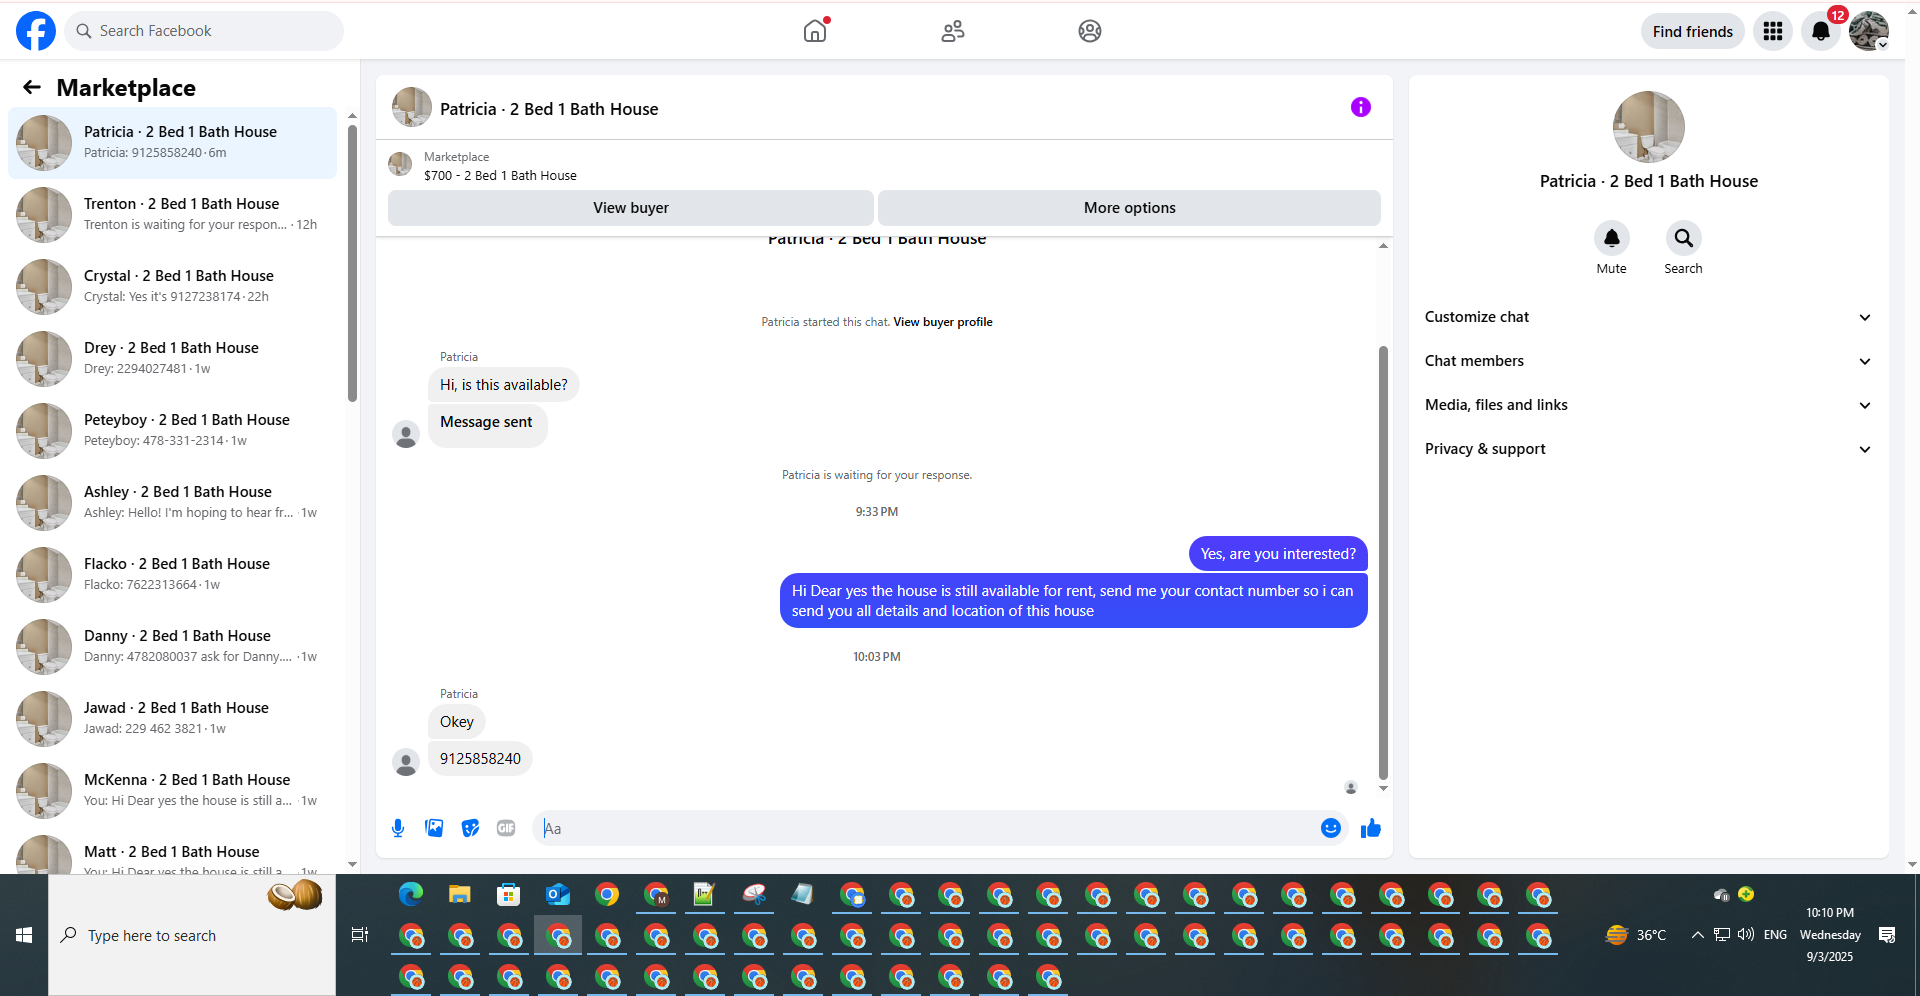Click Patricia's large profile picture in right panel
Image resolution: width=1920 pixels, height=996 pixels.
coord(1649,127)
